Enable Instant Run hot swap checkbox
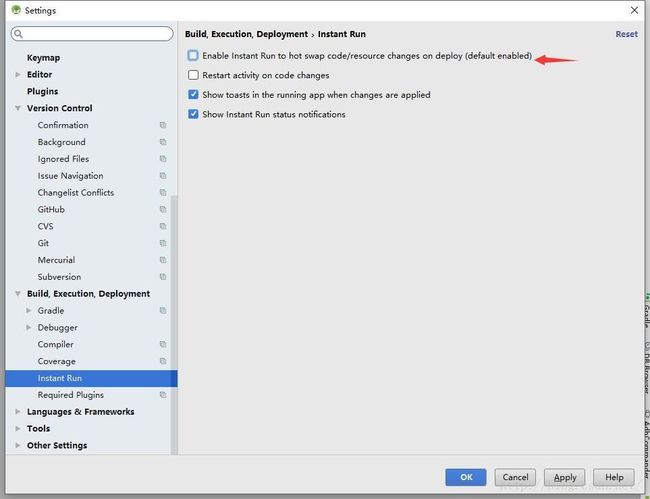Image resolution: width=650 pixels, height=499 pixels. pos(193,56)
